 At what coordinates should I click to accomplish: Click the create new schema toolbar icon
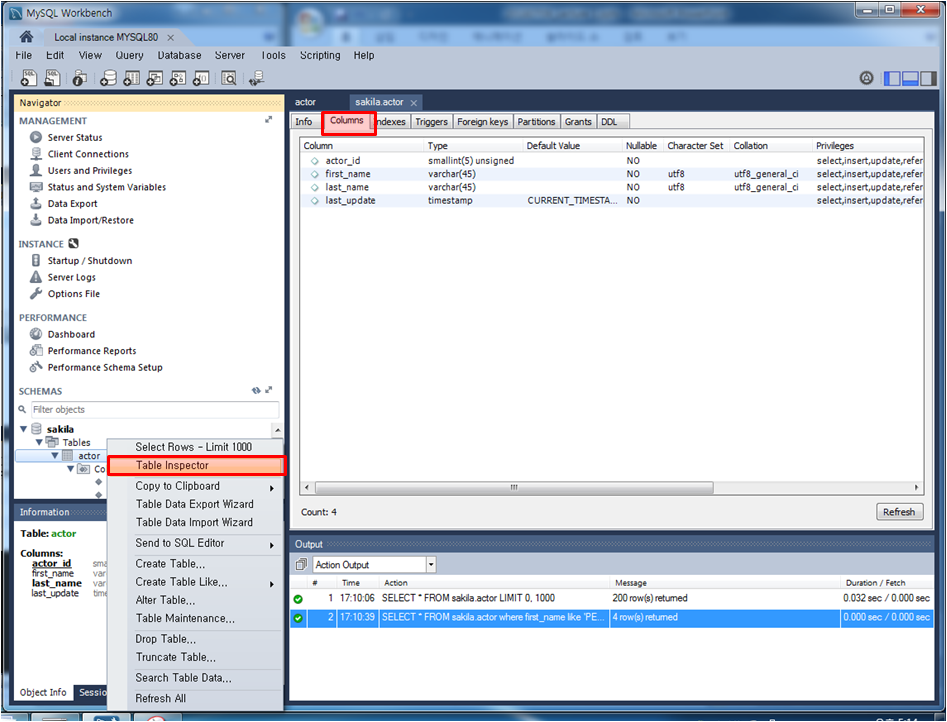click(108, 78)
